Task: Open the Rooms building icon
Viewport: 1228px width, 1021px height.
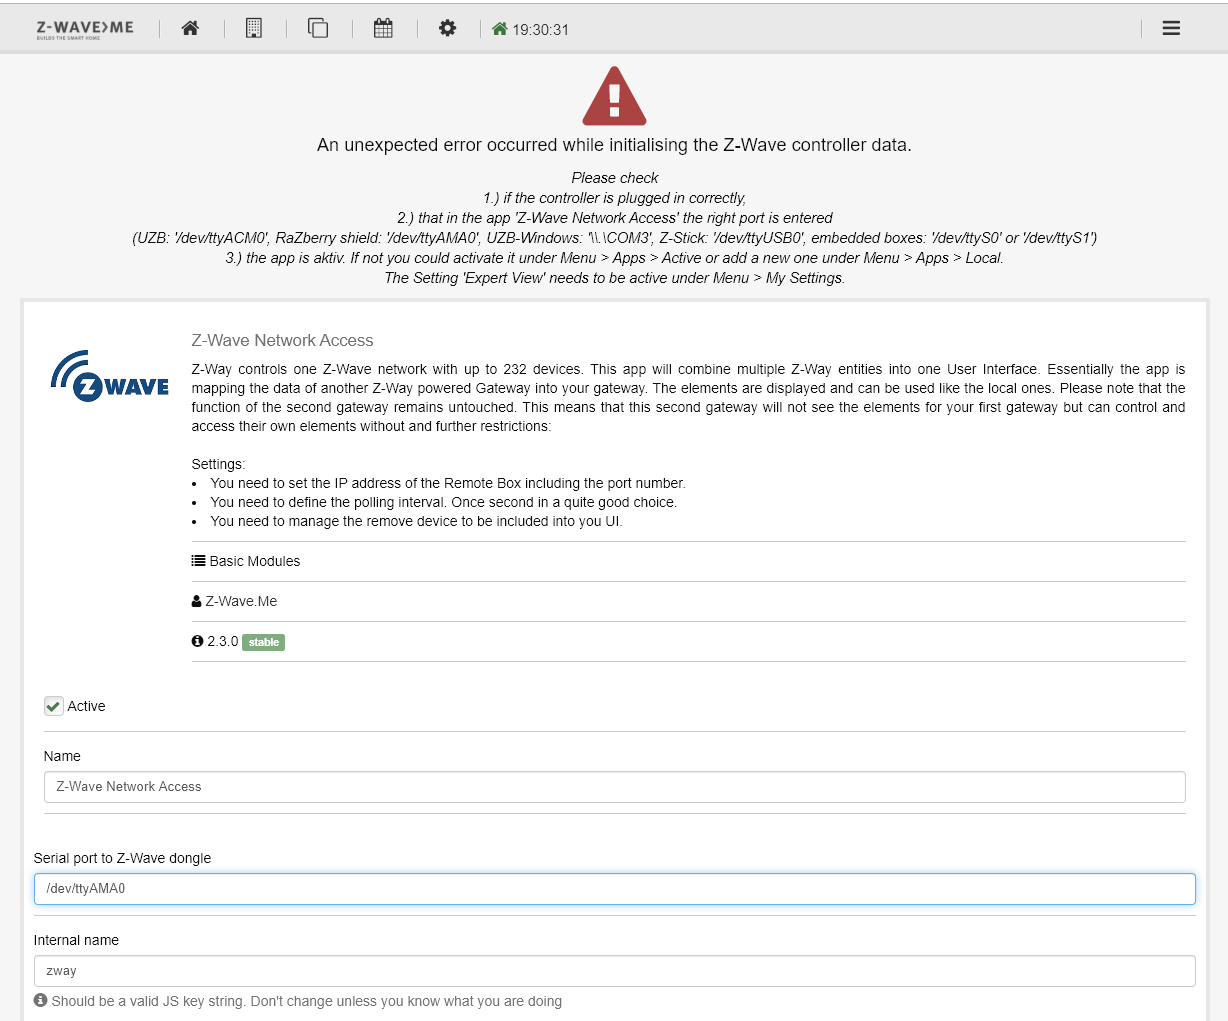Action: (x=254, y=28)
